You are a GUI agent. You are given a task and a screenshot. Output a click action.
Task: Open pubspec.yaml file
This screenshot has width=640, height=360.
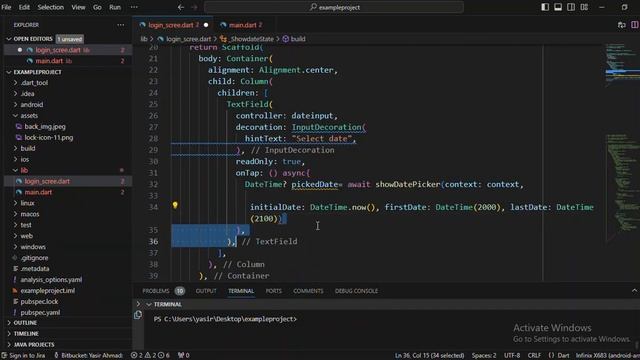[40, 312]
